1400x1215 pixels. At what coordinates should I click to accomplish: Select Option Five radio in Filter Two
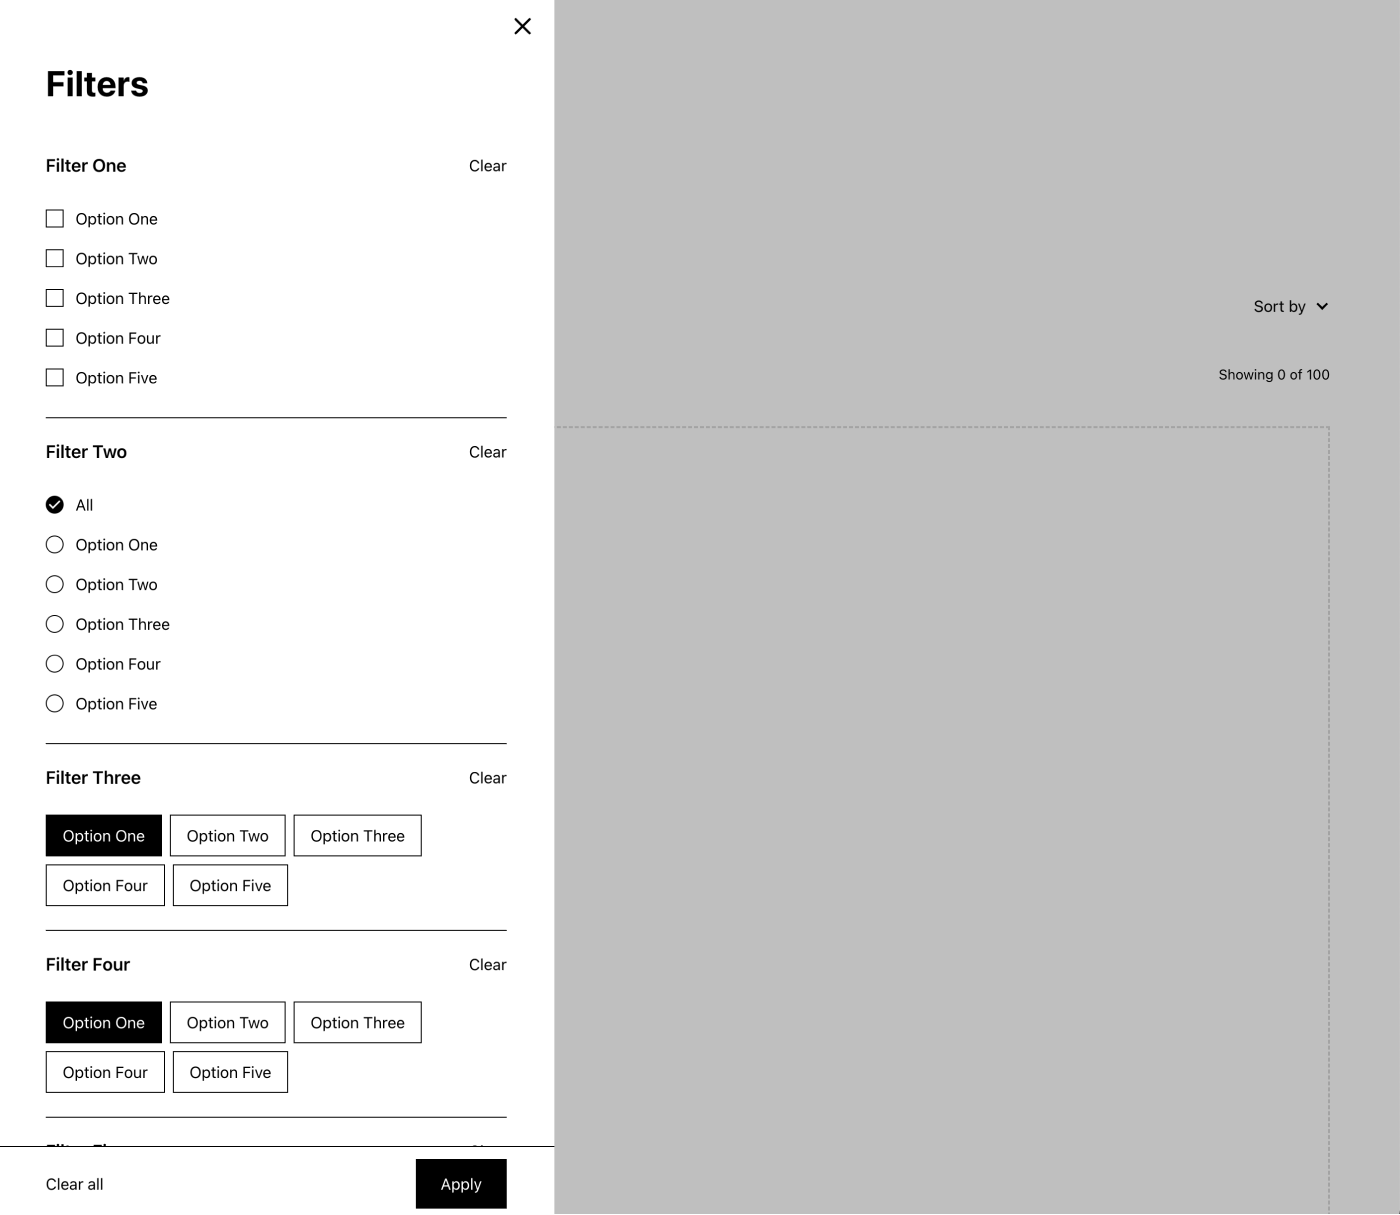(55, 704)
